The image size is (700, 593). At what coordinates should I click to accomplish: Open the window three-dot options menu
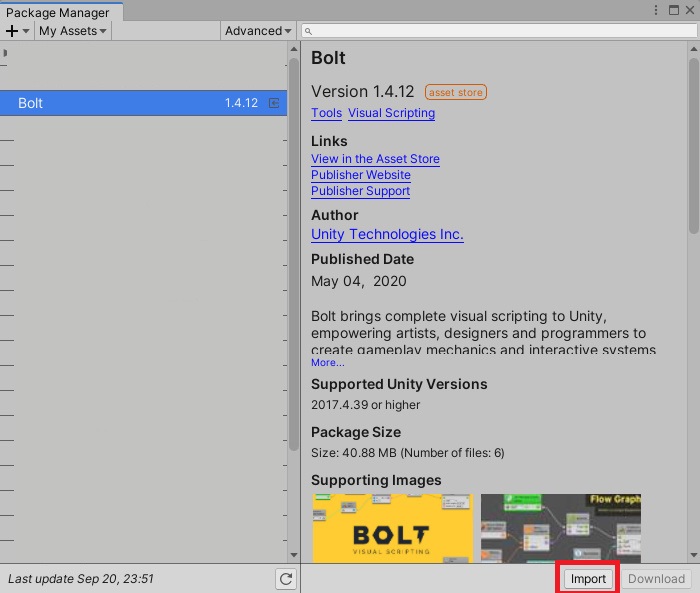pyautogui.click(x=655, y=10)
